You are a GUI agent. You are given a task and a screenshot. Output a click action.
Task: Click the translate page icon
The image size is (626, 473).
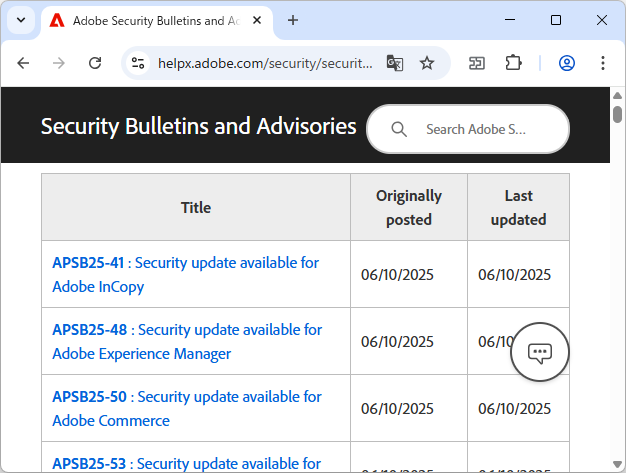(395, 63)
